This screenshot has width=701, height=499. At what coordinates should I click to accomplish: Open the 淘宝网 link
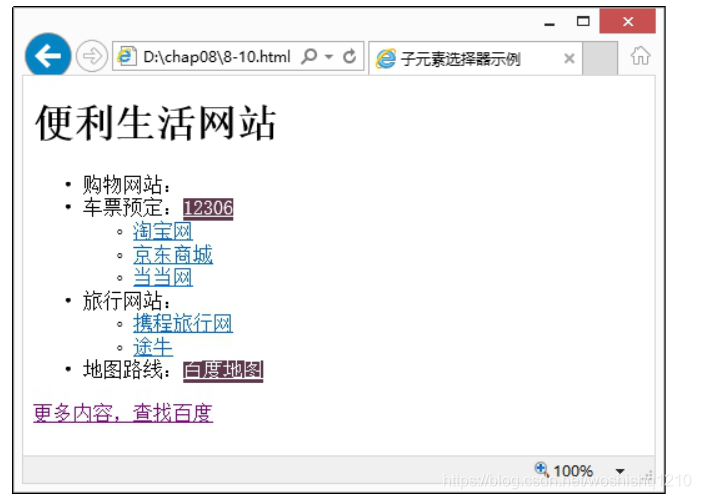point(163,231)
